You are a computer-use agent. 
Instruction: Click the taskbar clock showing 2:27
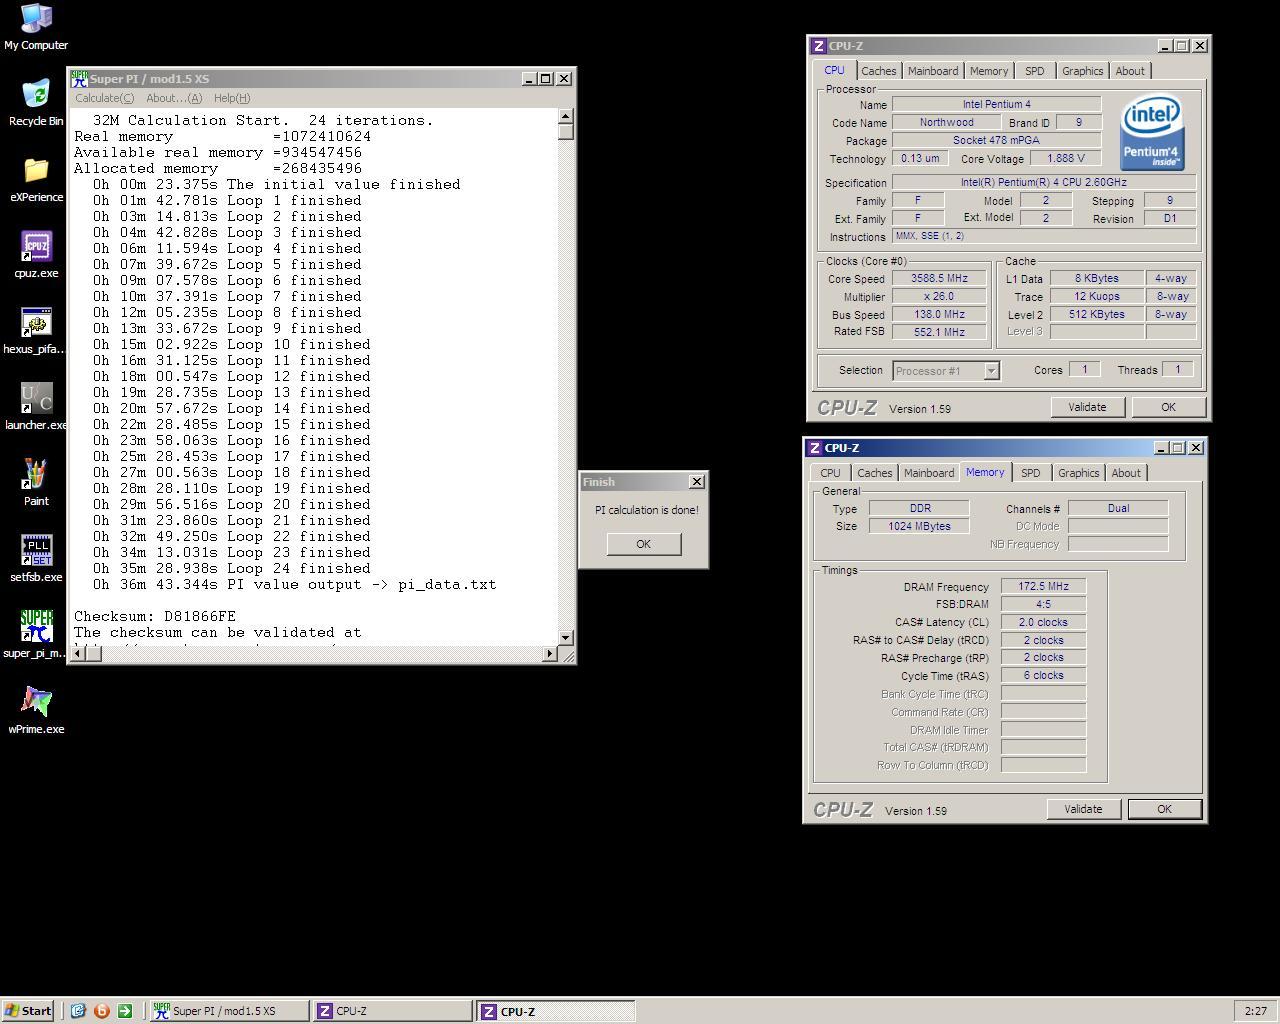point(1256,1011)
